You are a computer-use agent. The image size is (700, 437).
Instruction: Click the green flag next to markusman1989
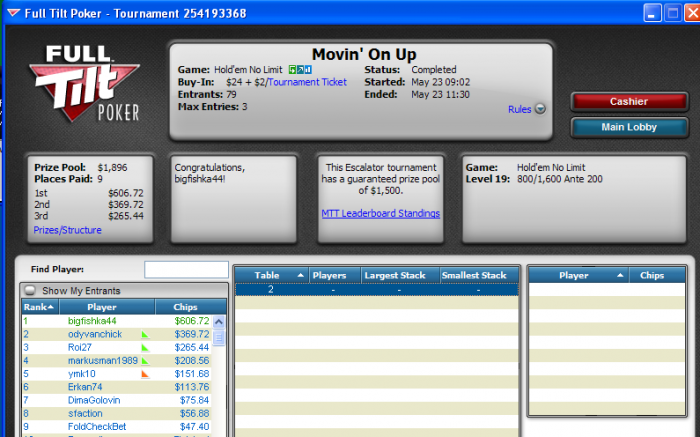(x=145, y=361)
